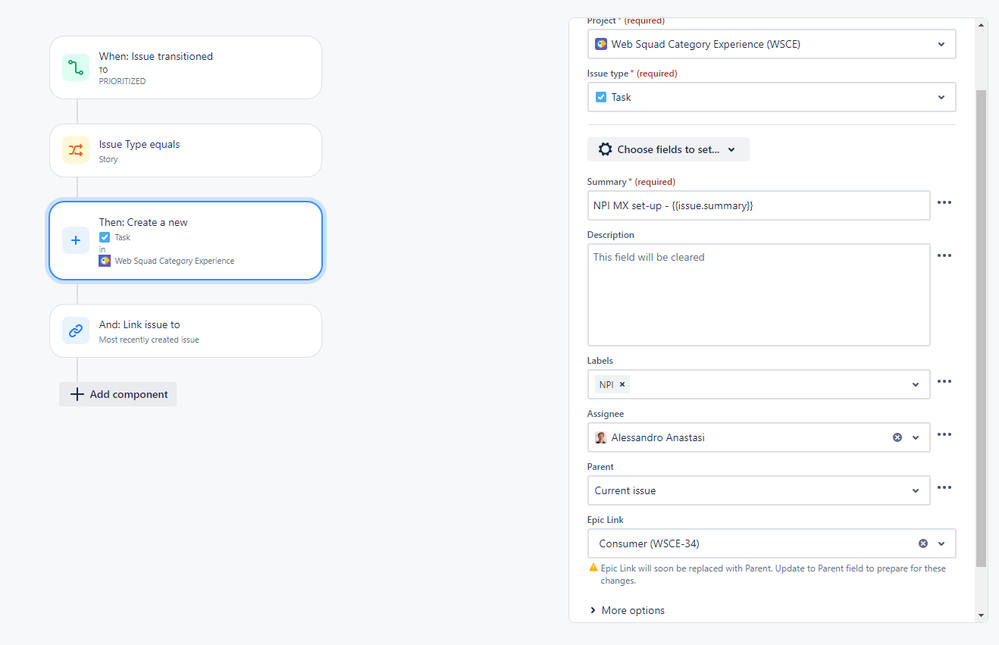Open the ellipsis menu beside Assignee field
This screenshot has height=645, width=999.
[944, 435]
